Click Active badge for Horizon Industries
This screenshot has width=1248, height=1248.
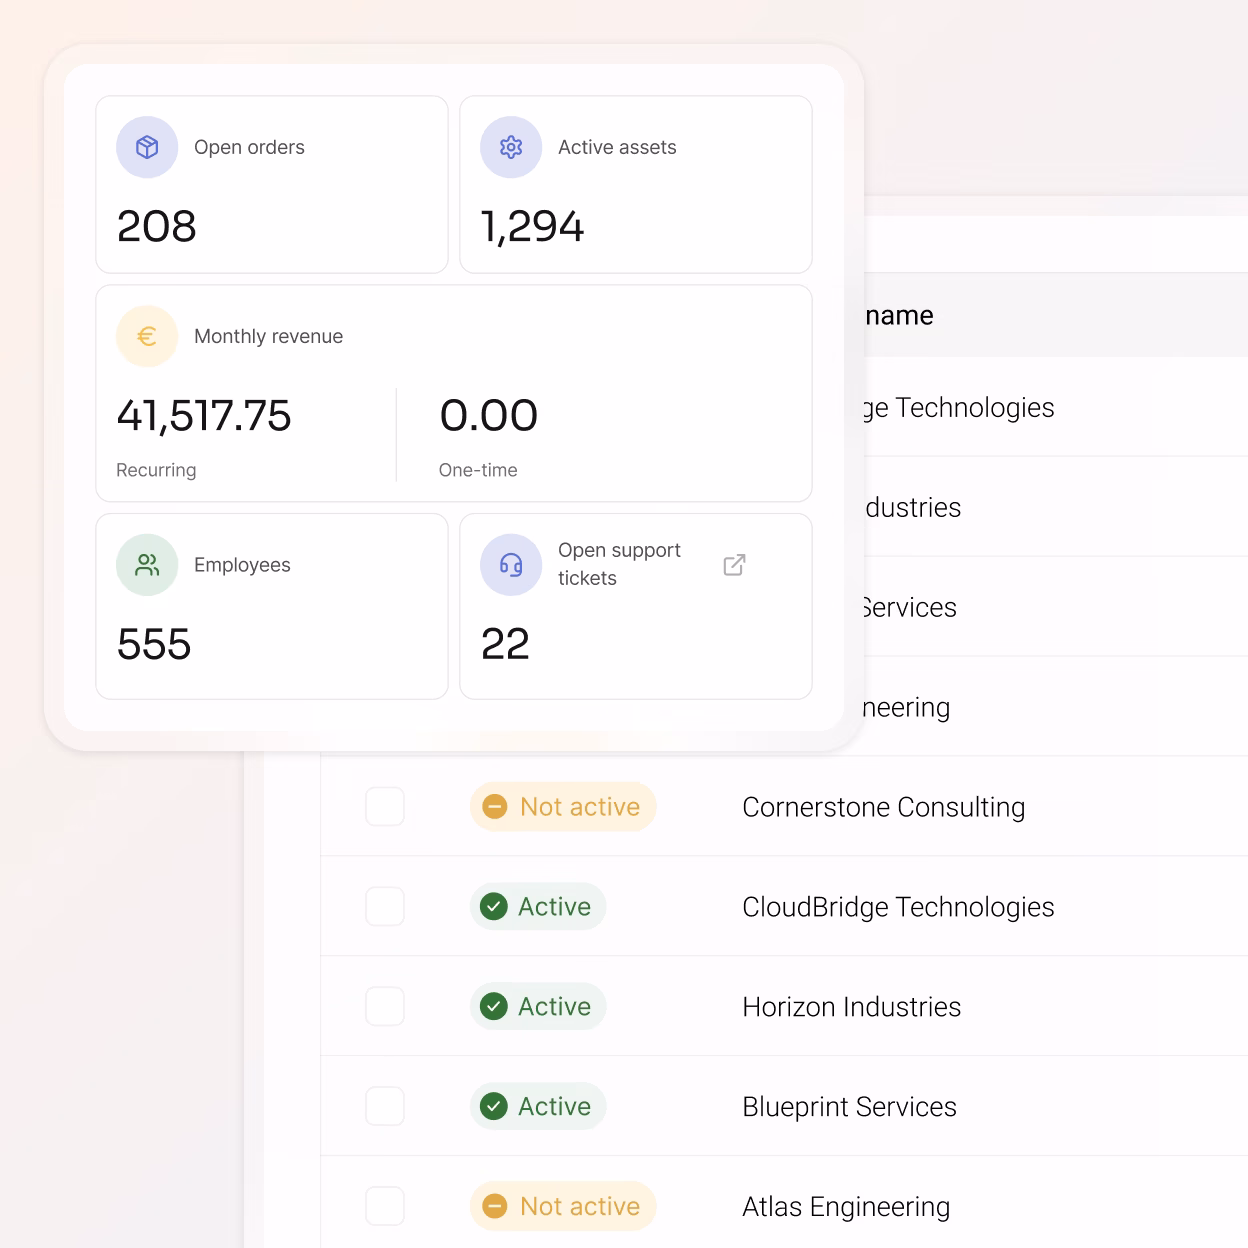(x=538, y=1006)
